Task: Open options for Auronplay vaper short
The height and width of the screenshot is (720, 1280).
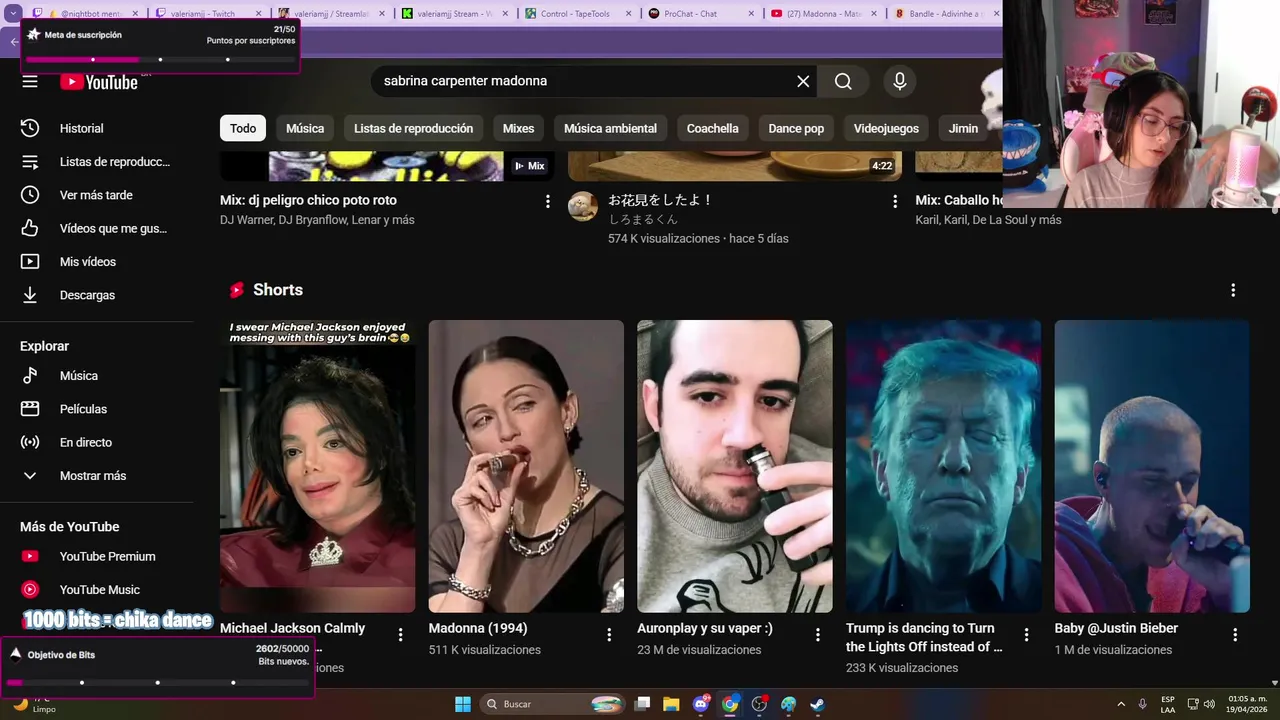Action: point(817,635)
